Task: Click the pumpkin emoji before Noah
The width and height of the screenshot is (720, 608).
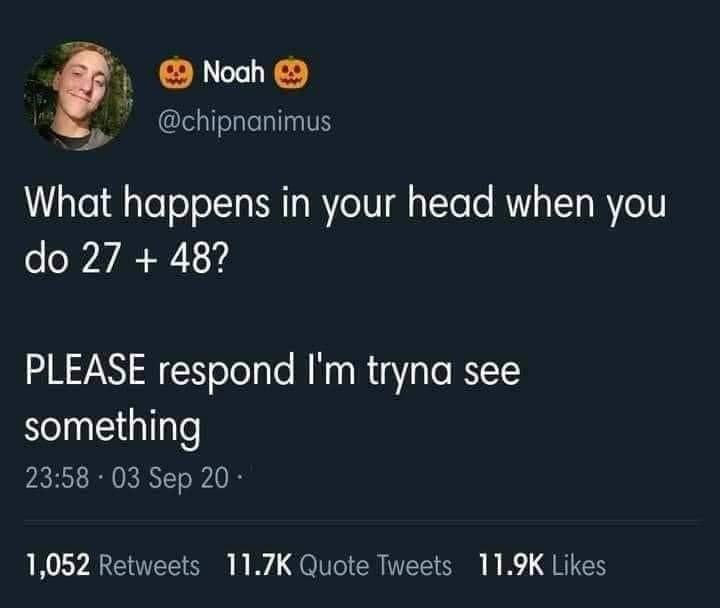Action: [176, 73]
